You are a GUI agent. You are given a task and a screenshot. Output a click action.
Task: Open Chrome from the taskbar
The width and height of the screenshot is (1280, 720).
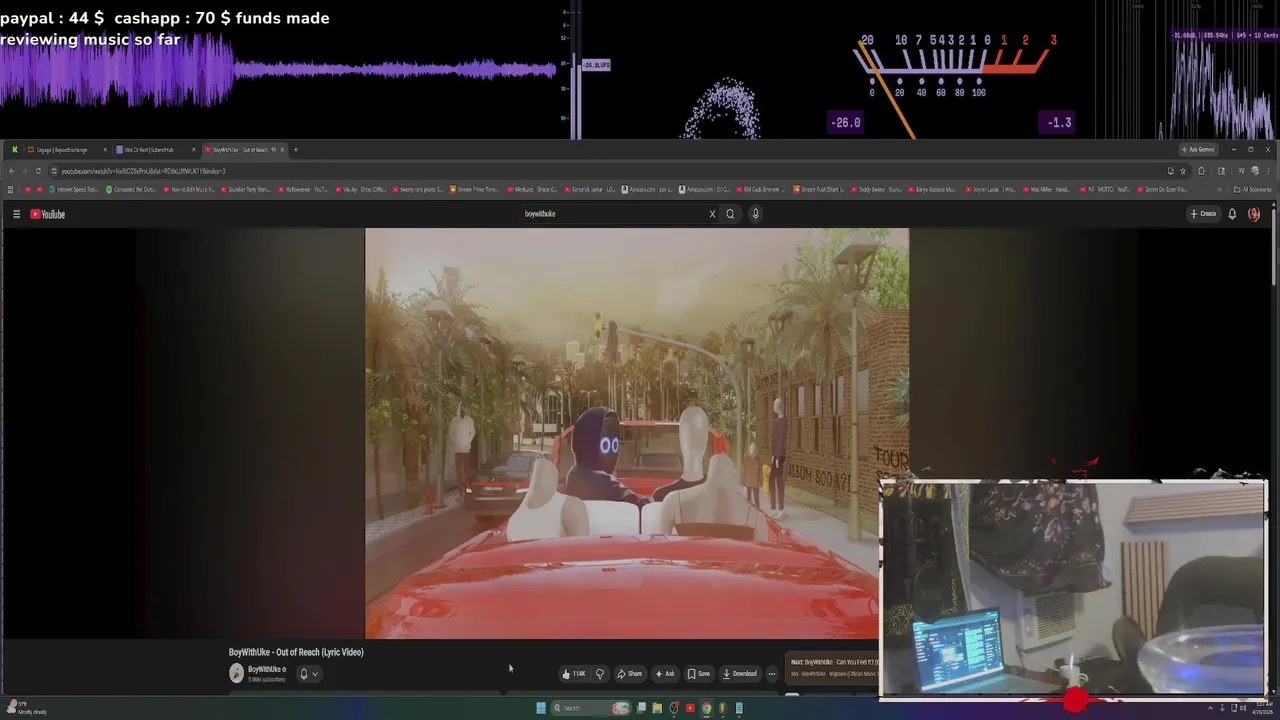click(x=706, y=708)
